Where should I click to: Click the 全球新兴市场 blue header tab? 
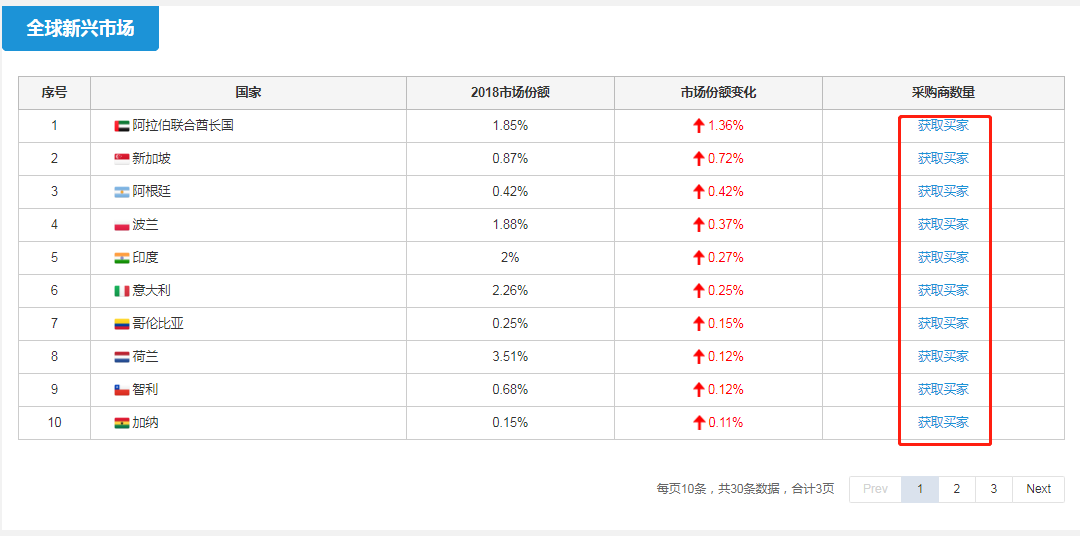pyautogui.click(x=80, y=28)
